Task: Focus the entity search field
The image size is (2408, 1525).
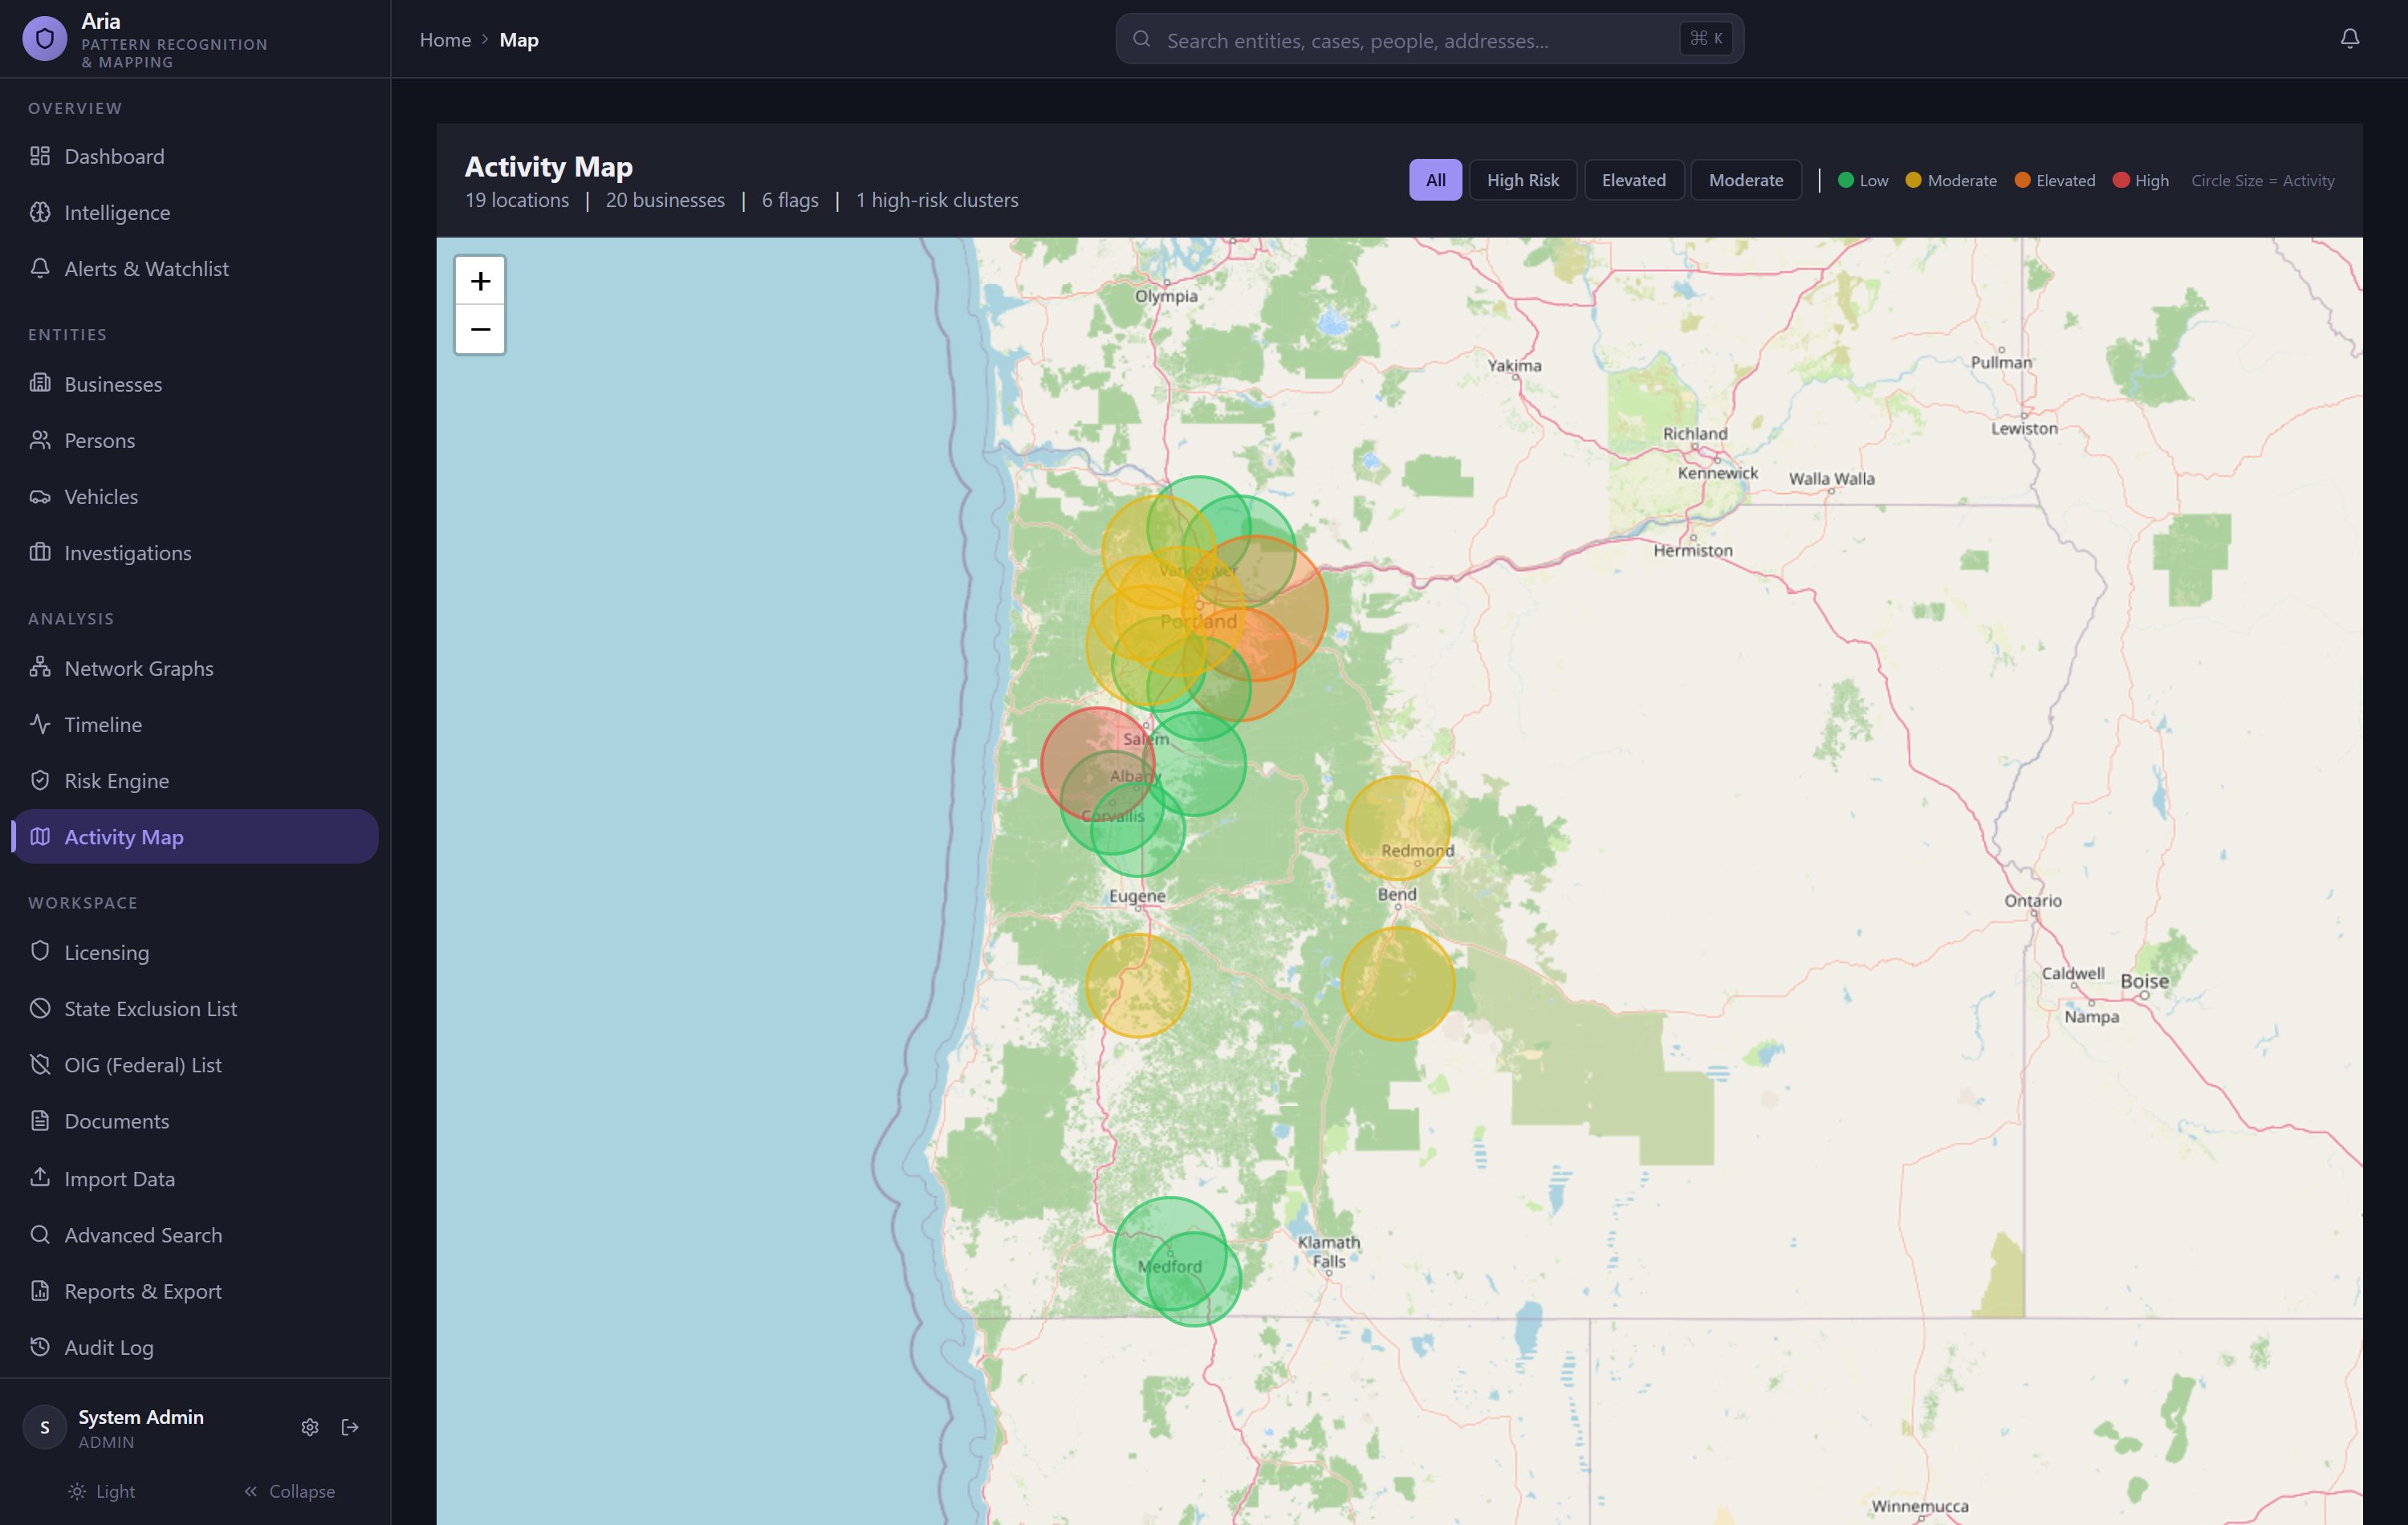Action: click(x=1429, y=39)
